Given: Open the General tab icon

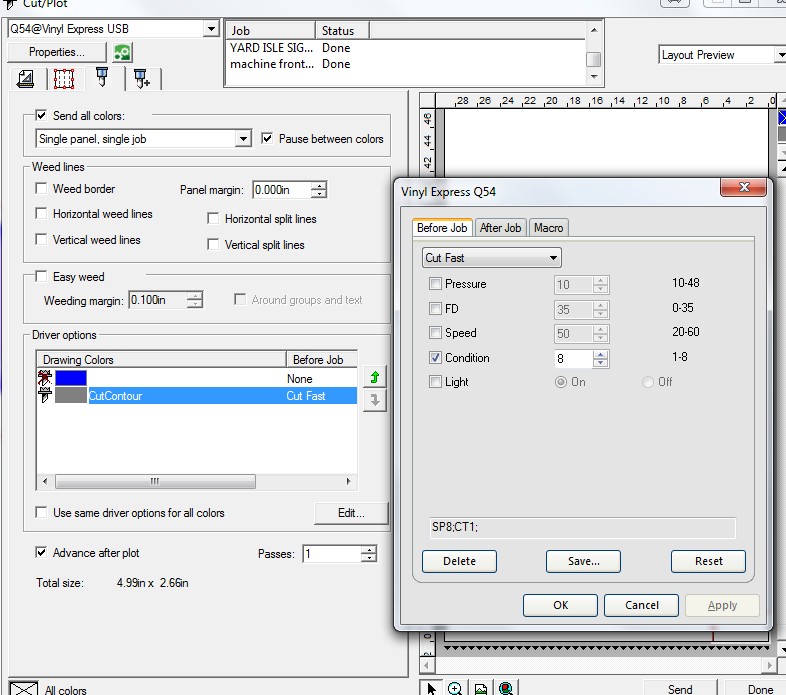Looking at the screenshot, I should point(26,79).
